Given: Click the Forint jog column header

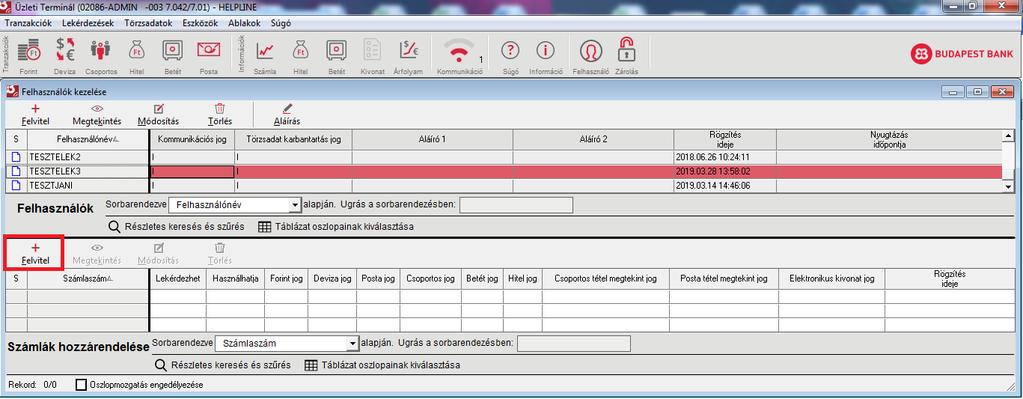Looking at the screenshot, I should (286, 279).
